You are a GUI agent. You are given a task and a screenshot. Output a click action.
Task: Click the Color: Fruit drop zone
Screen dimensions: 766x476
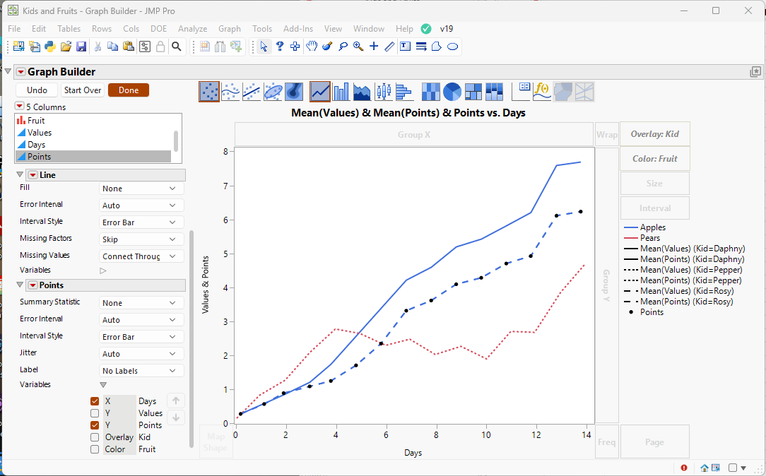click(x=655, y=159)
